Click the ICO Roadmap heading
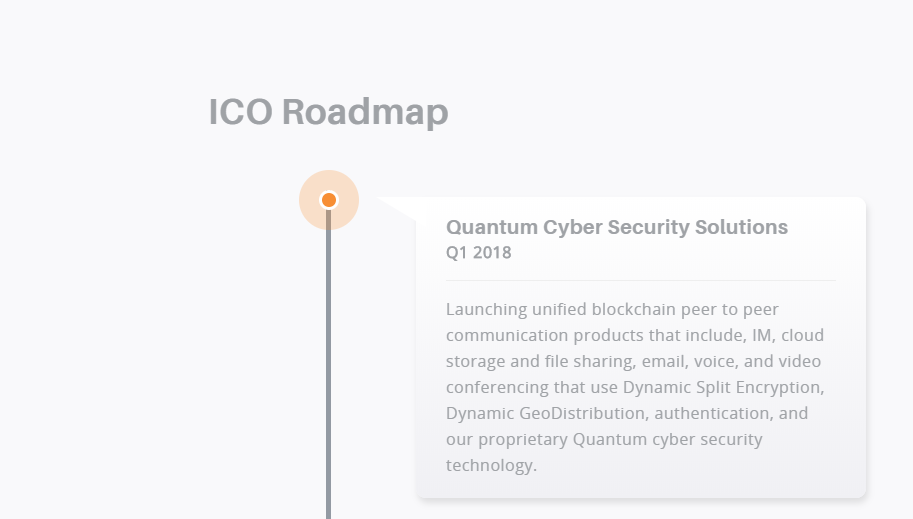The height and width of the screenshot is (519, 913). click(328, 112)
